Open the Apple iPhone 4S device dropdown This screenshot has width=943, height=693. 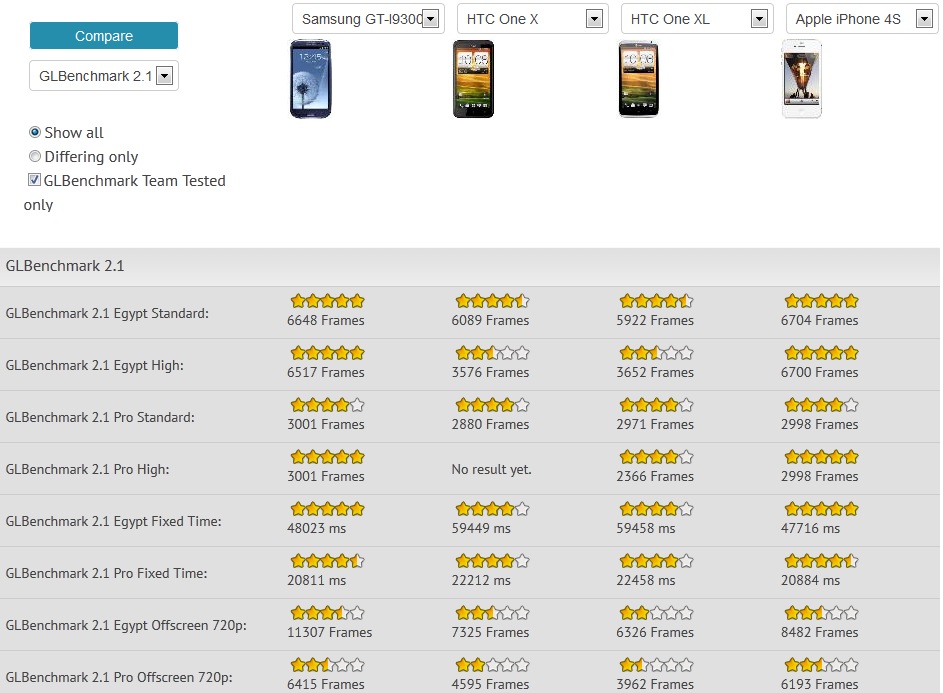861,19
